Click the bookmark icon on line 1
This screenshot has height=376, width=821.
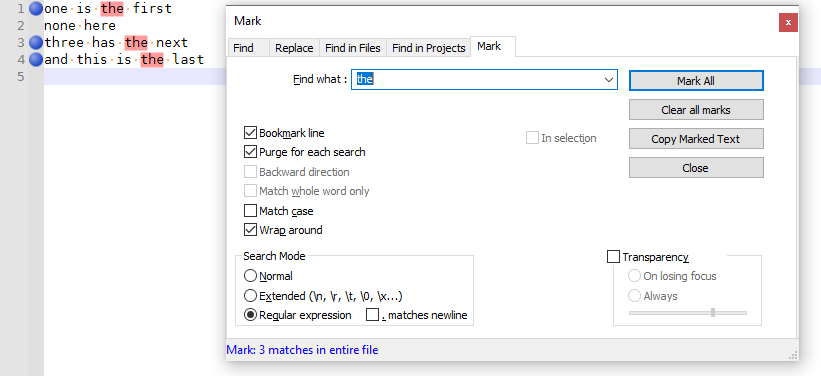pyautogui.click(x=36, y=8)
